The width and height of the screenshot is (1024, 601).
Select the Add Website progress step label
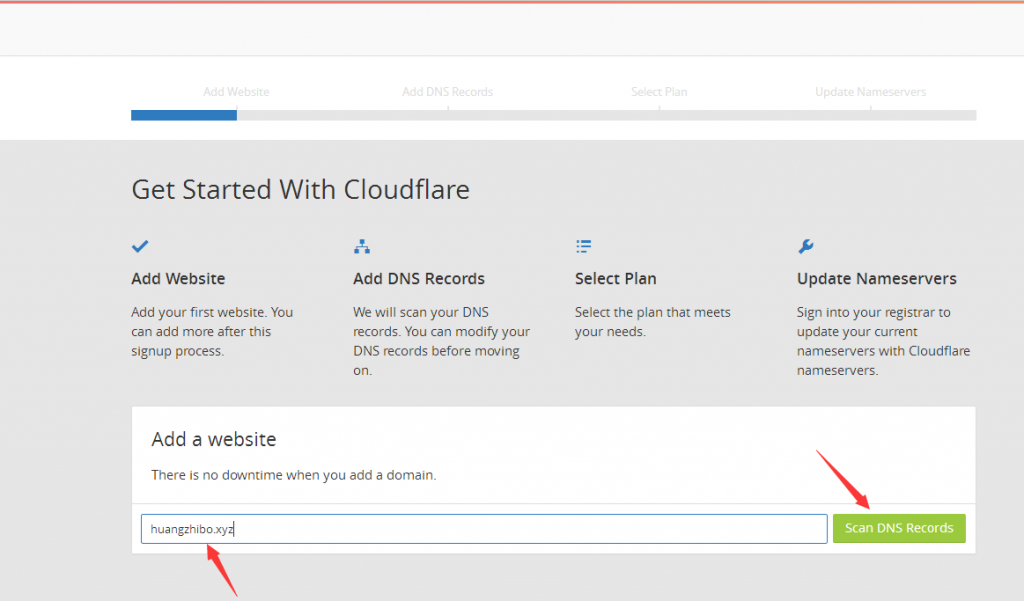236,92
